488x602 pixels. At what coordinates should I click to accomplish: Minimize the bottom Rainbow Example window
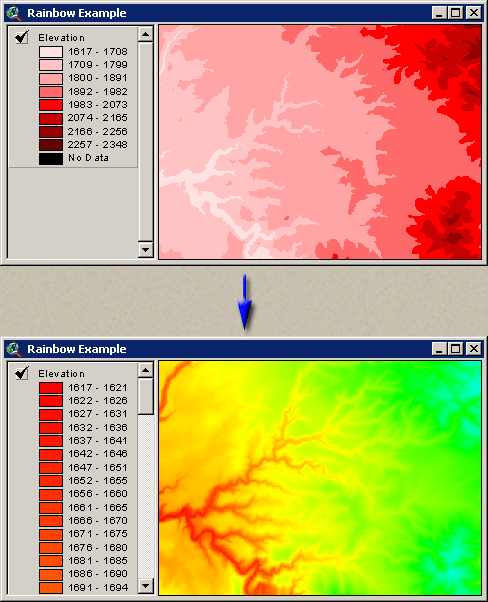coord(439,349)
